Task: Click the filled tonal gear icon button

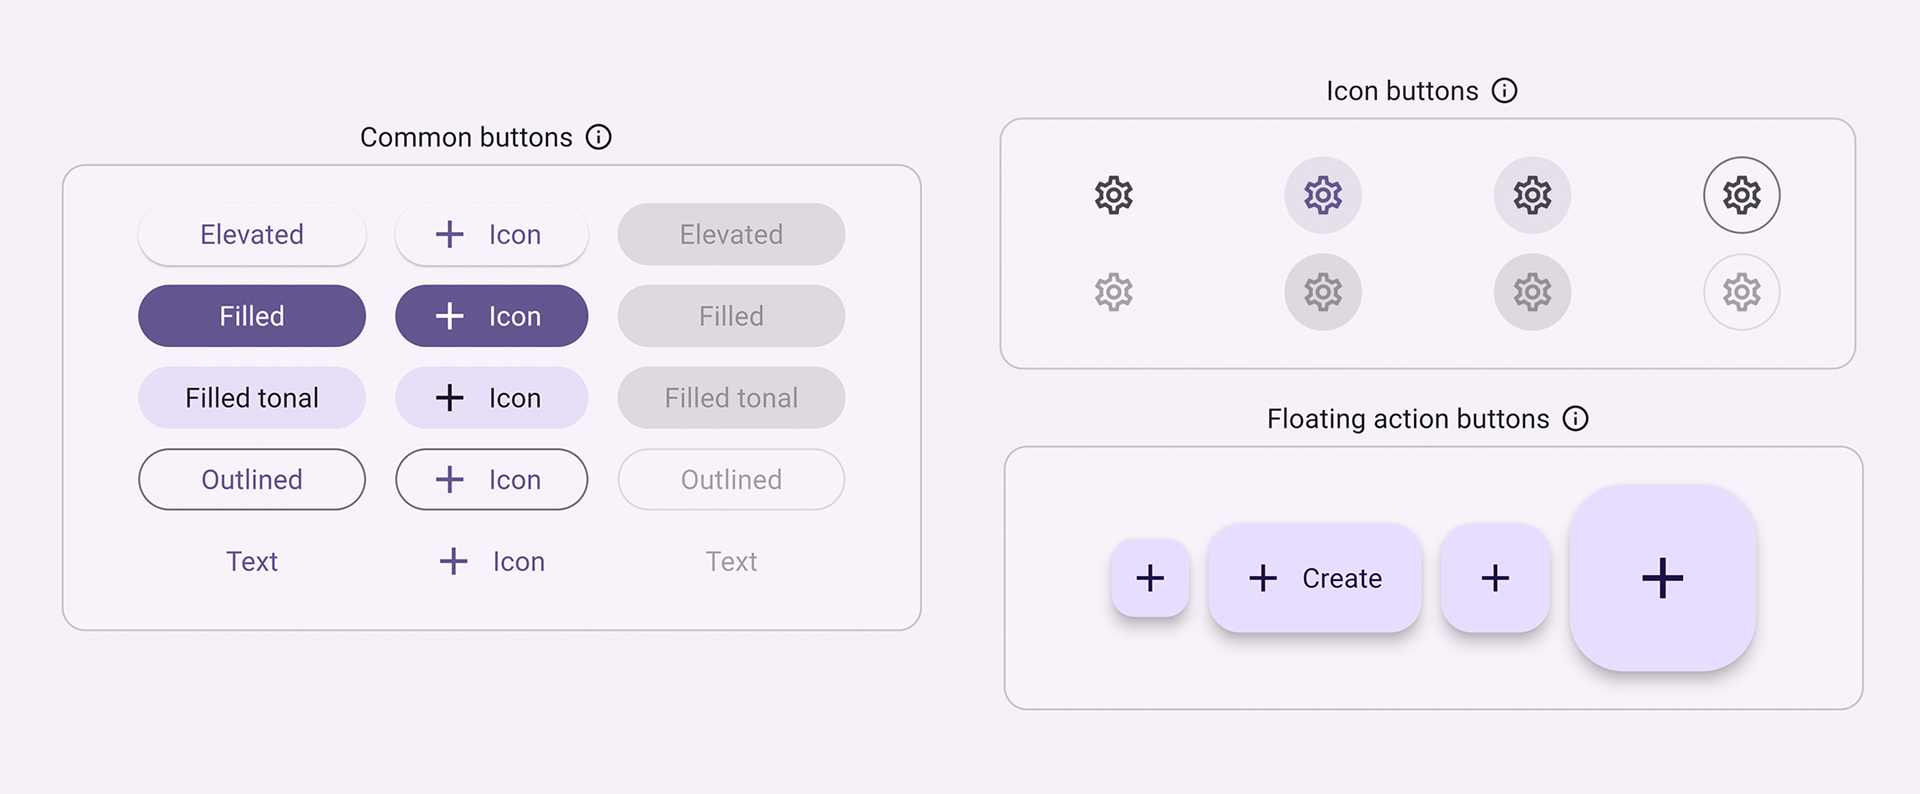Action: (x=1532, y=195)
